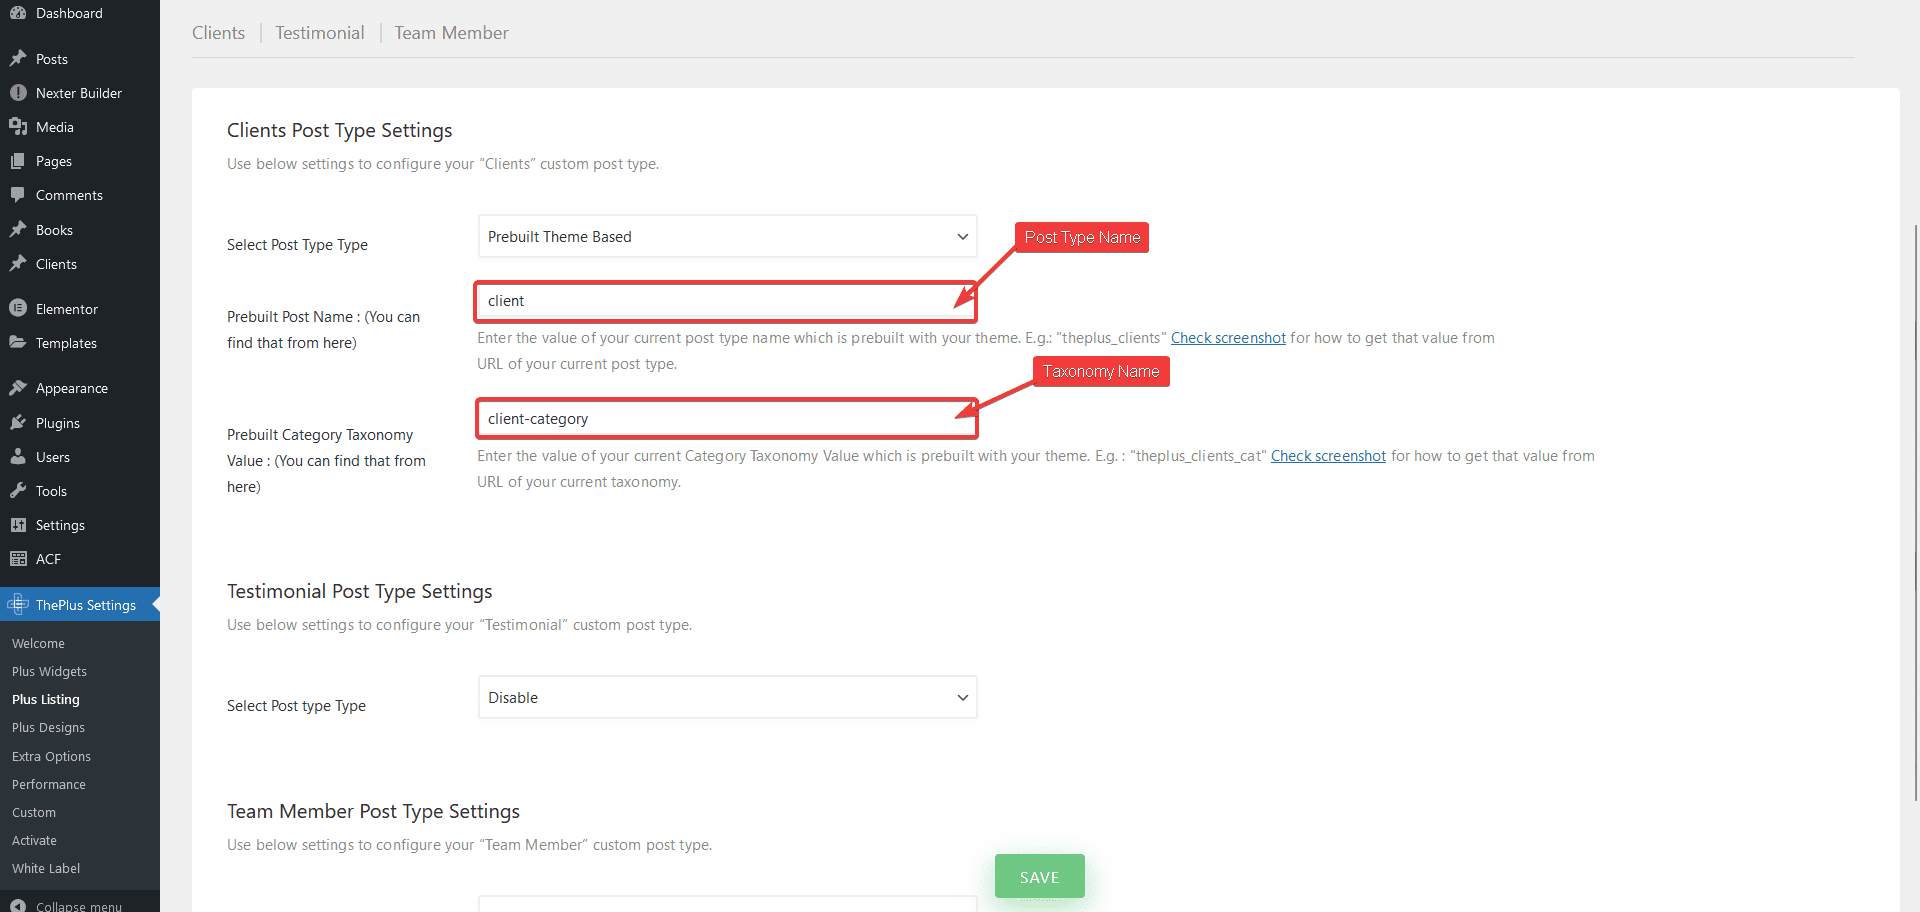Switch to the Clients tab

tap(218, 33)
